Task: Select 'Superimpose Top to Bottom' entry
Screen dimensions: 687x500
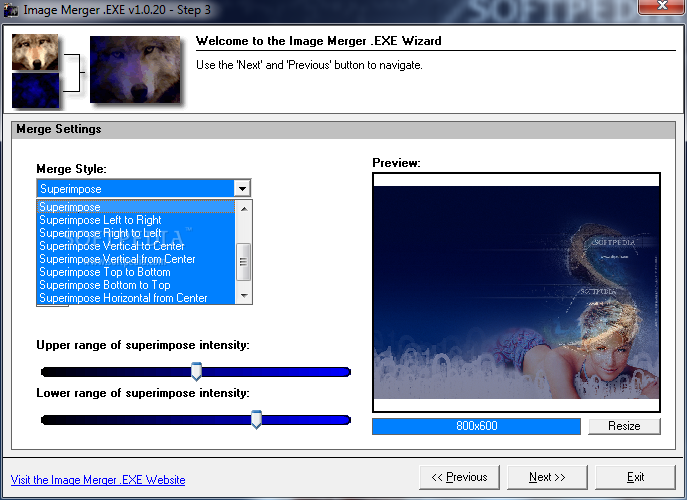Action: coord(136,272)
